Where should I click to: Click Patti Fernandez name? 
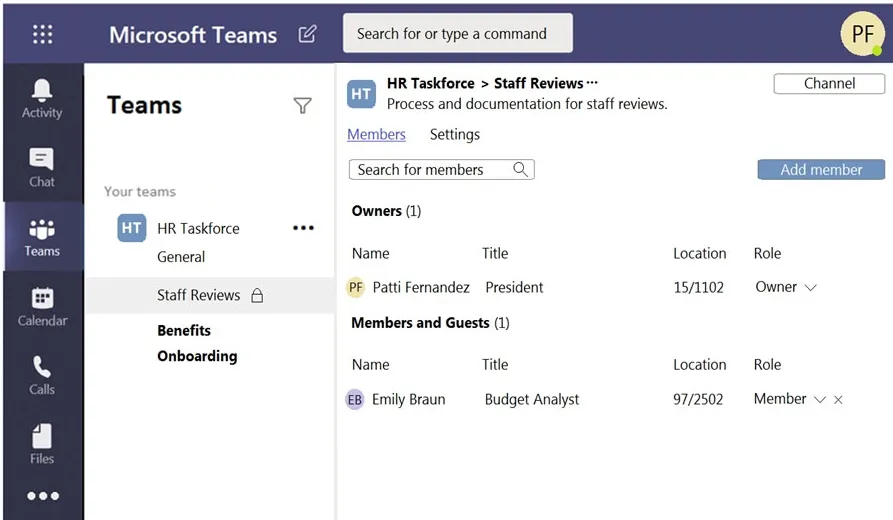421,287
